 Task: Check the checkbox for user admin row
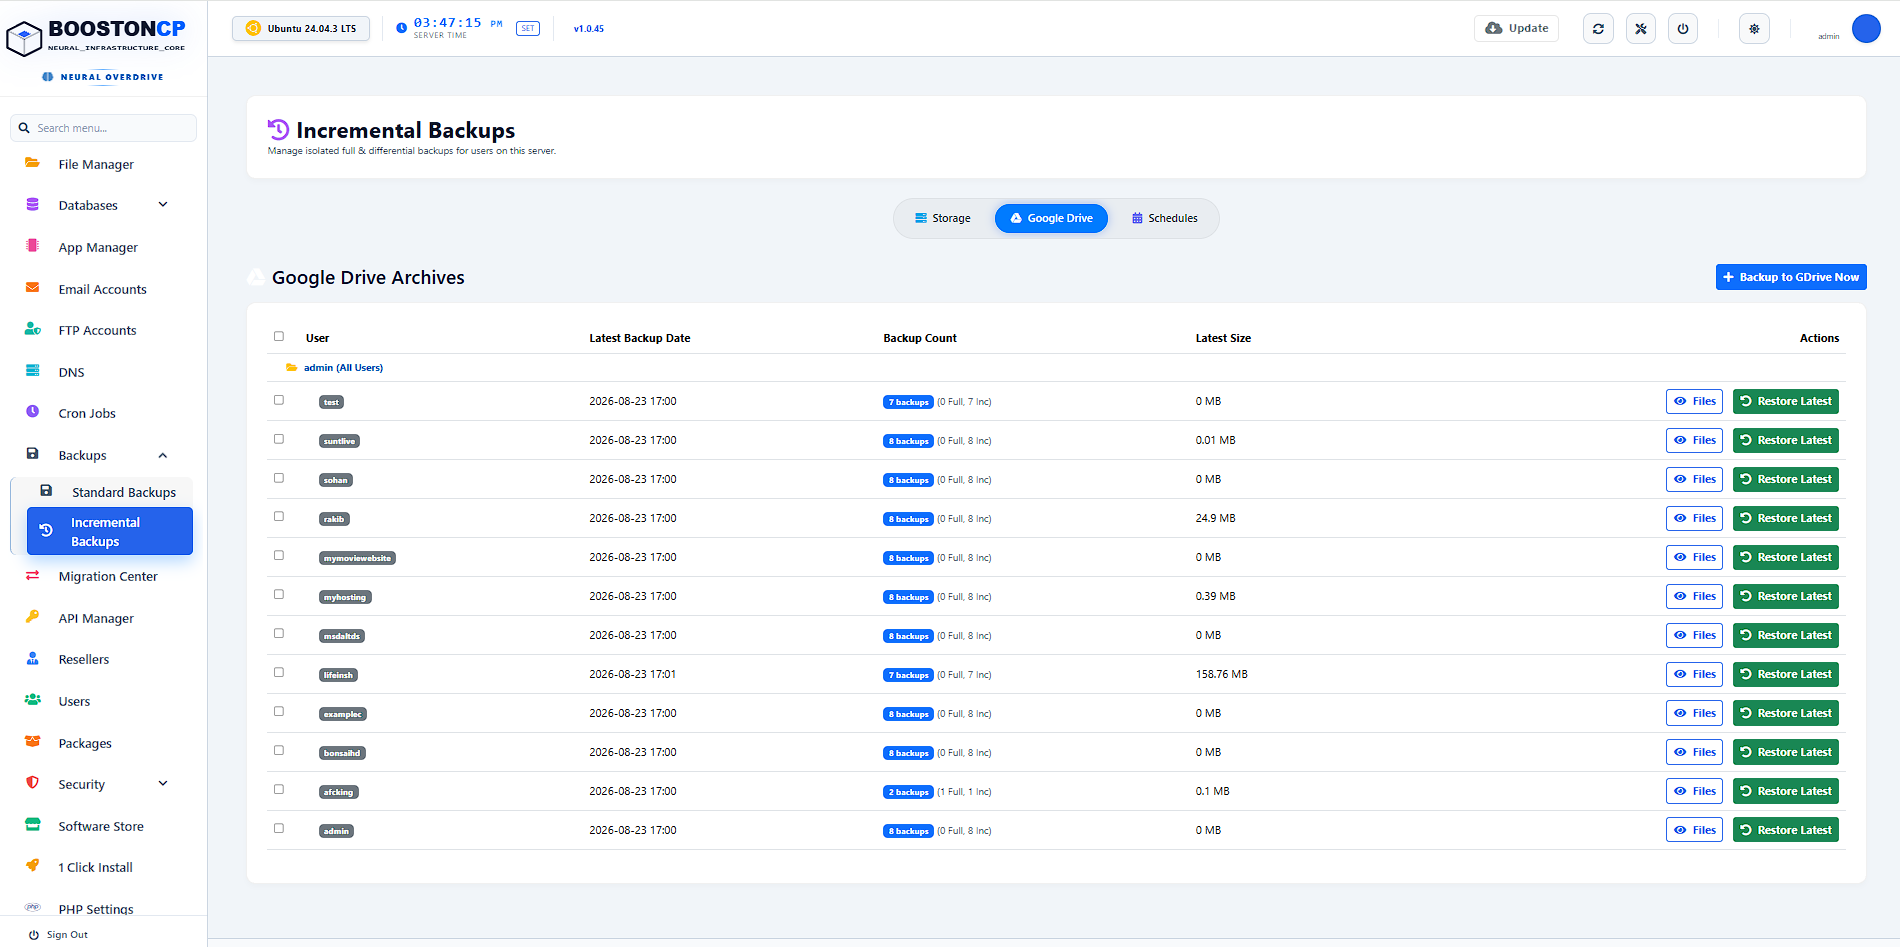click(x=279, y=829)
